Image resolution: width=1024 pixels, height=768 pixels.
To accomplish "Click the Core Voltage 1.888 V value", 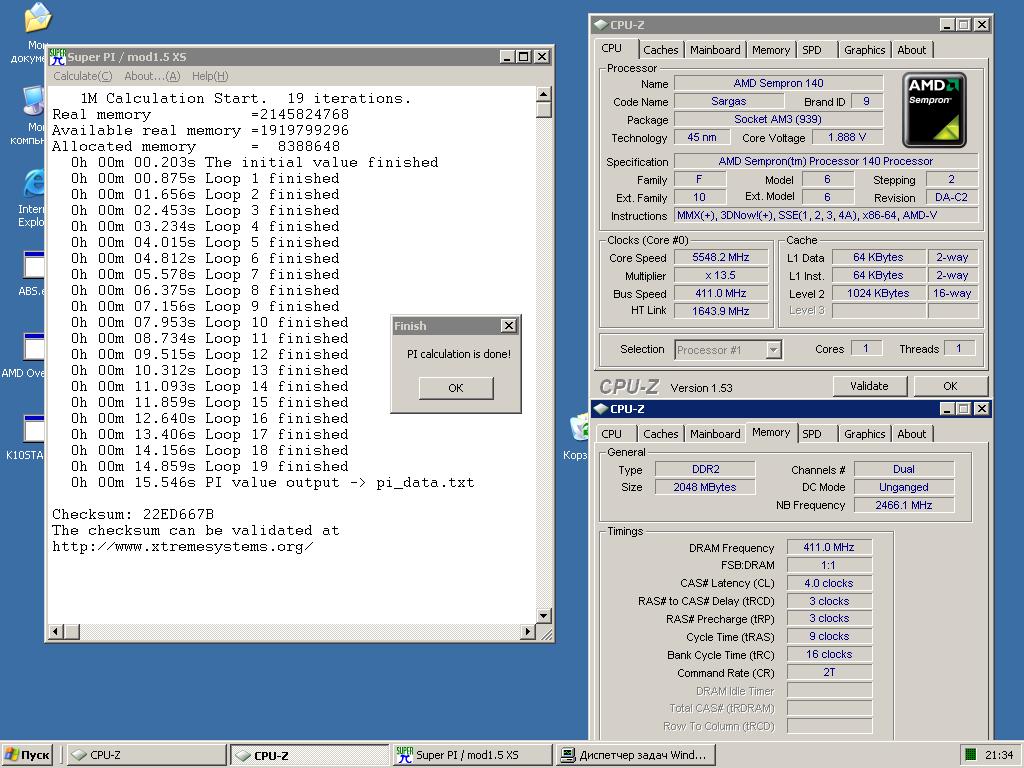I will (x=847, y=137).
